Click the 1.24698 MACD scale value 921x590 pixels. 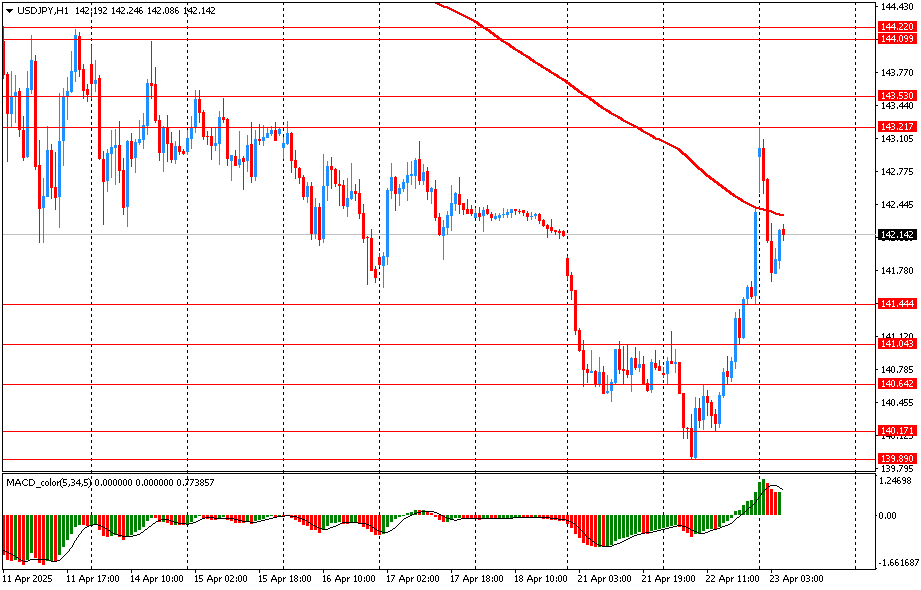click(x=895, y=481)
